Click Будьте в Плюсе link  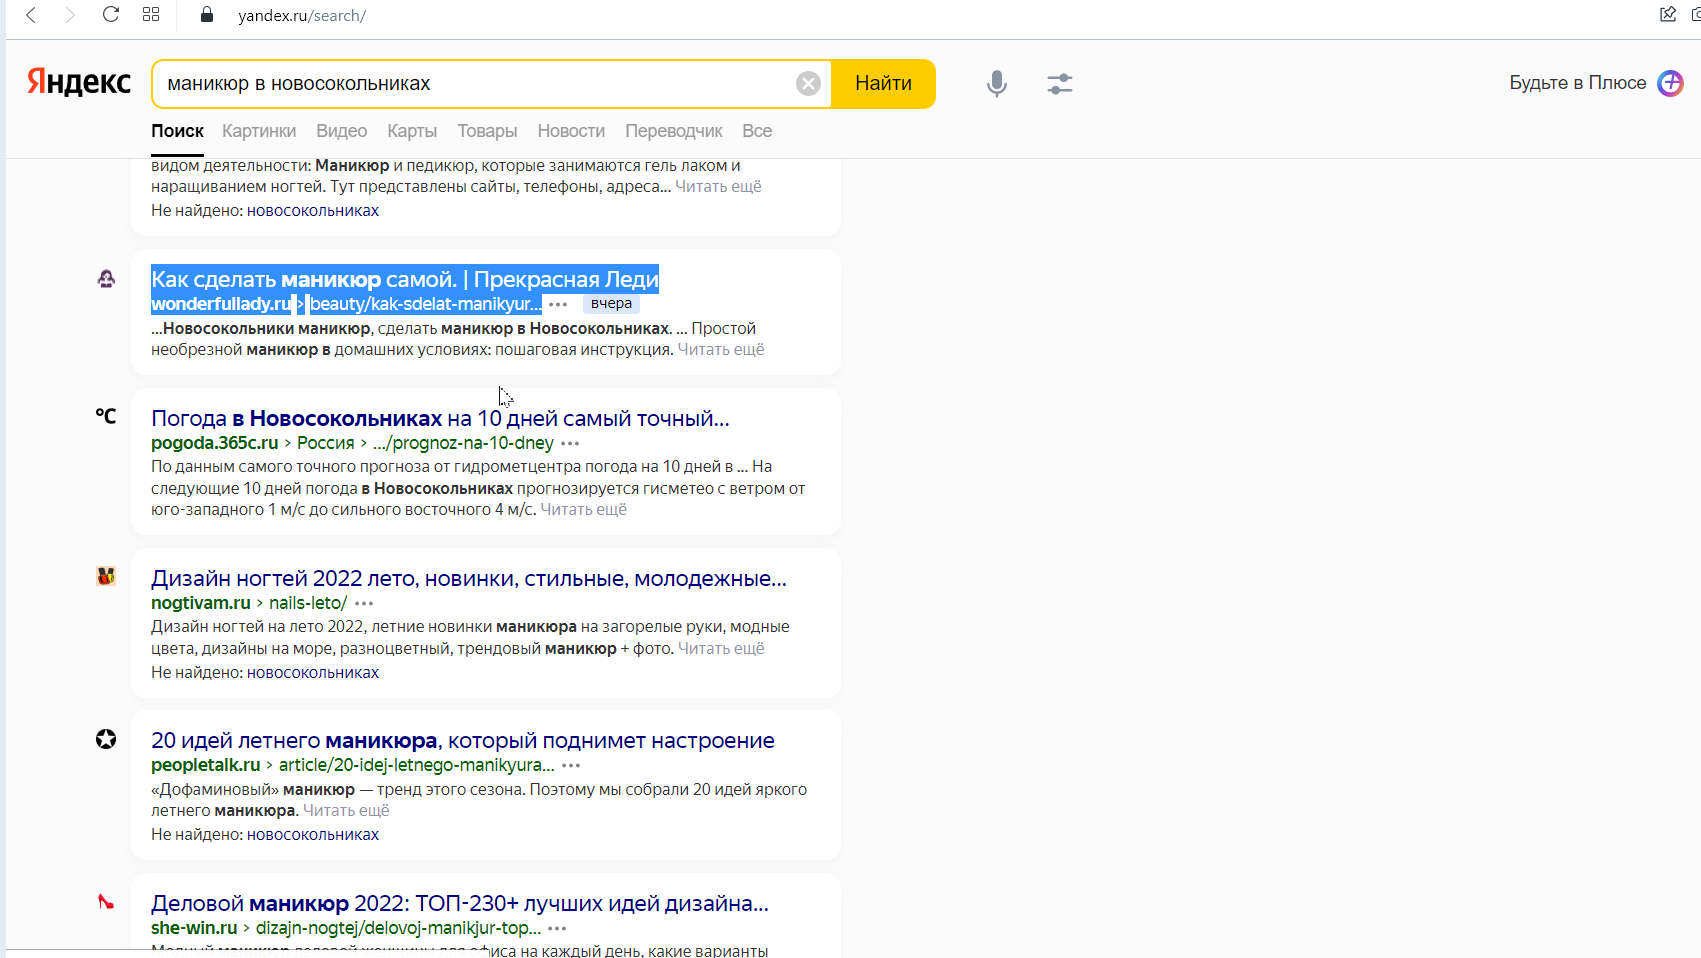click(x=1577, y=83)
